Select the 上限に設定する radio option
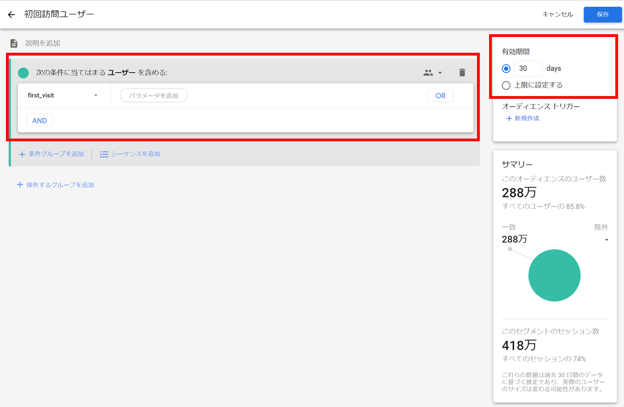 point(506,86)
